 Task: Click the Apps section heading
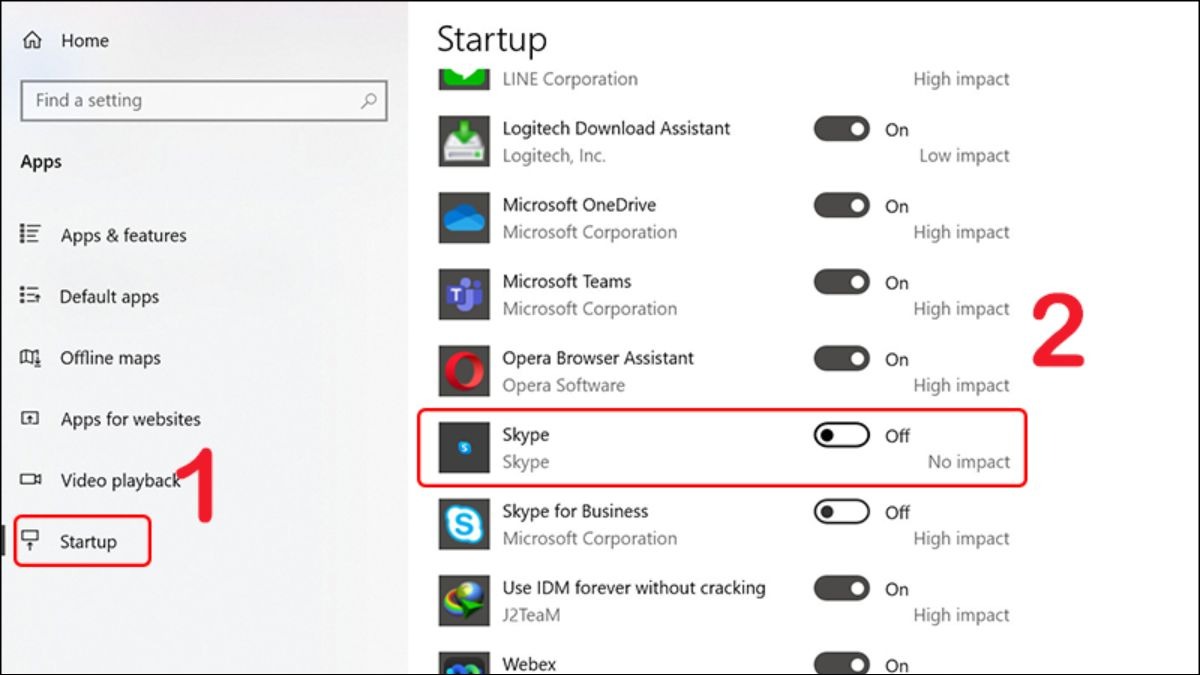point(41,162)
